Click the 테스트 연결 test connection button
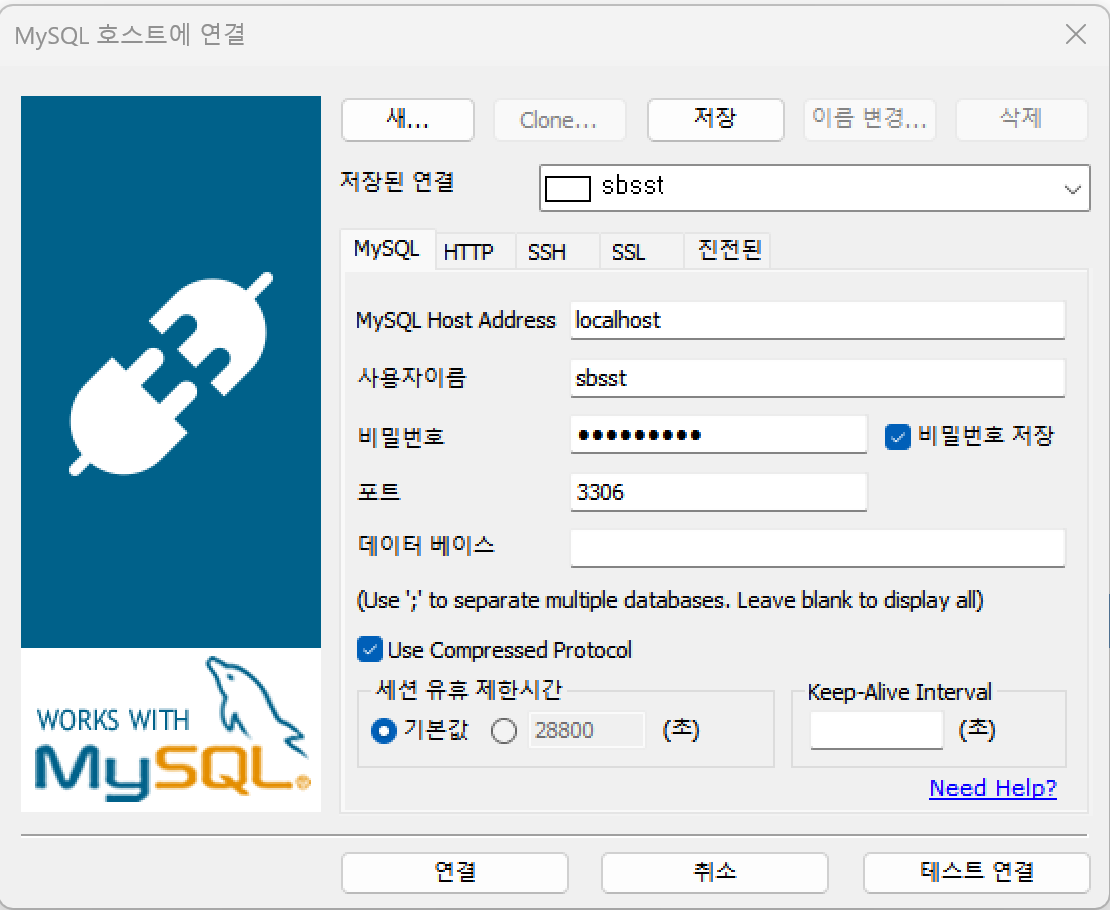This screenshot has height=910, width=1110. coord(976,872)
